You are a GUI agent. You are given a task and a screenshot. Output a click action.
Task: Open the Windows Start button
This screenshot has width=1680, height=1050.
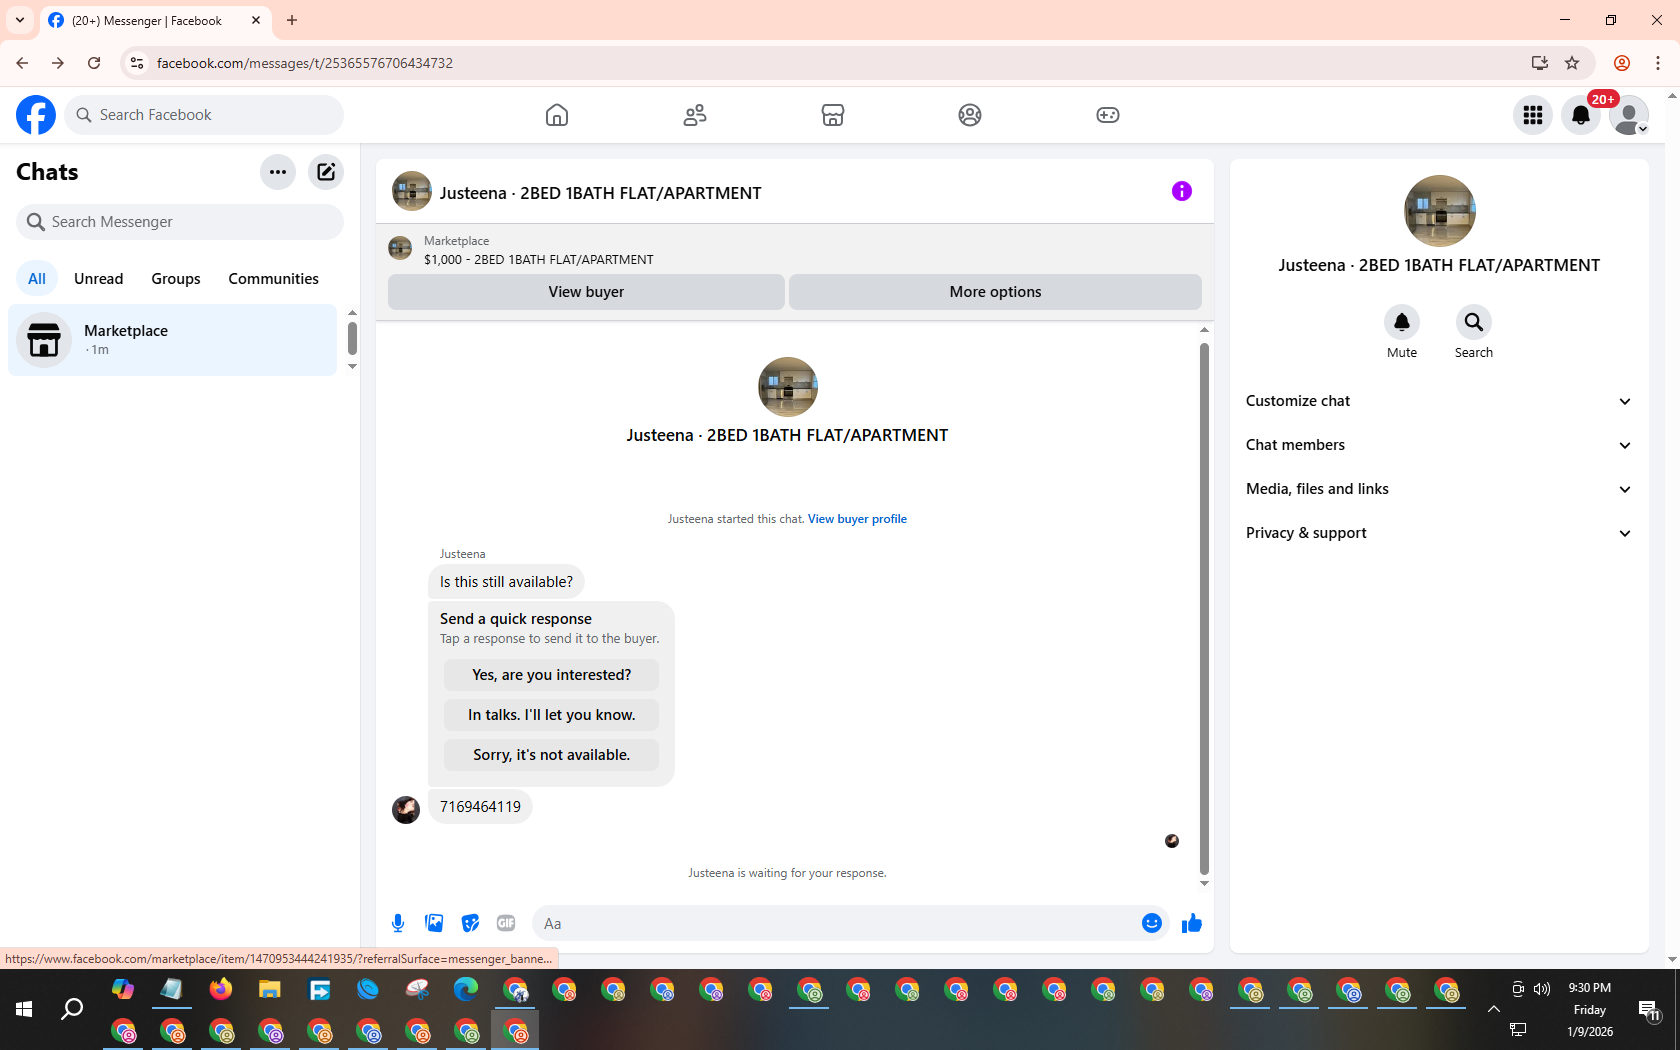click(24, 1009)
